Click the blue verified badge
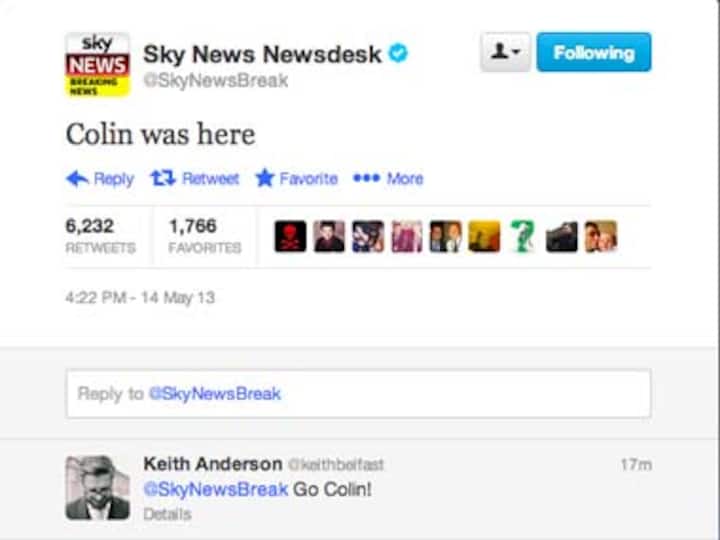720x540 pixels. point(398,54)
